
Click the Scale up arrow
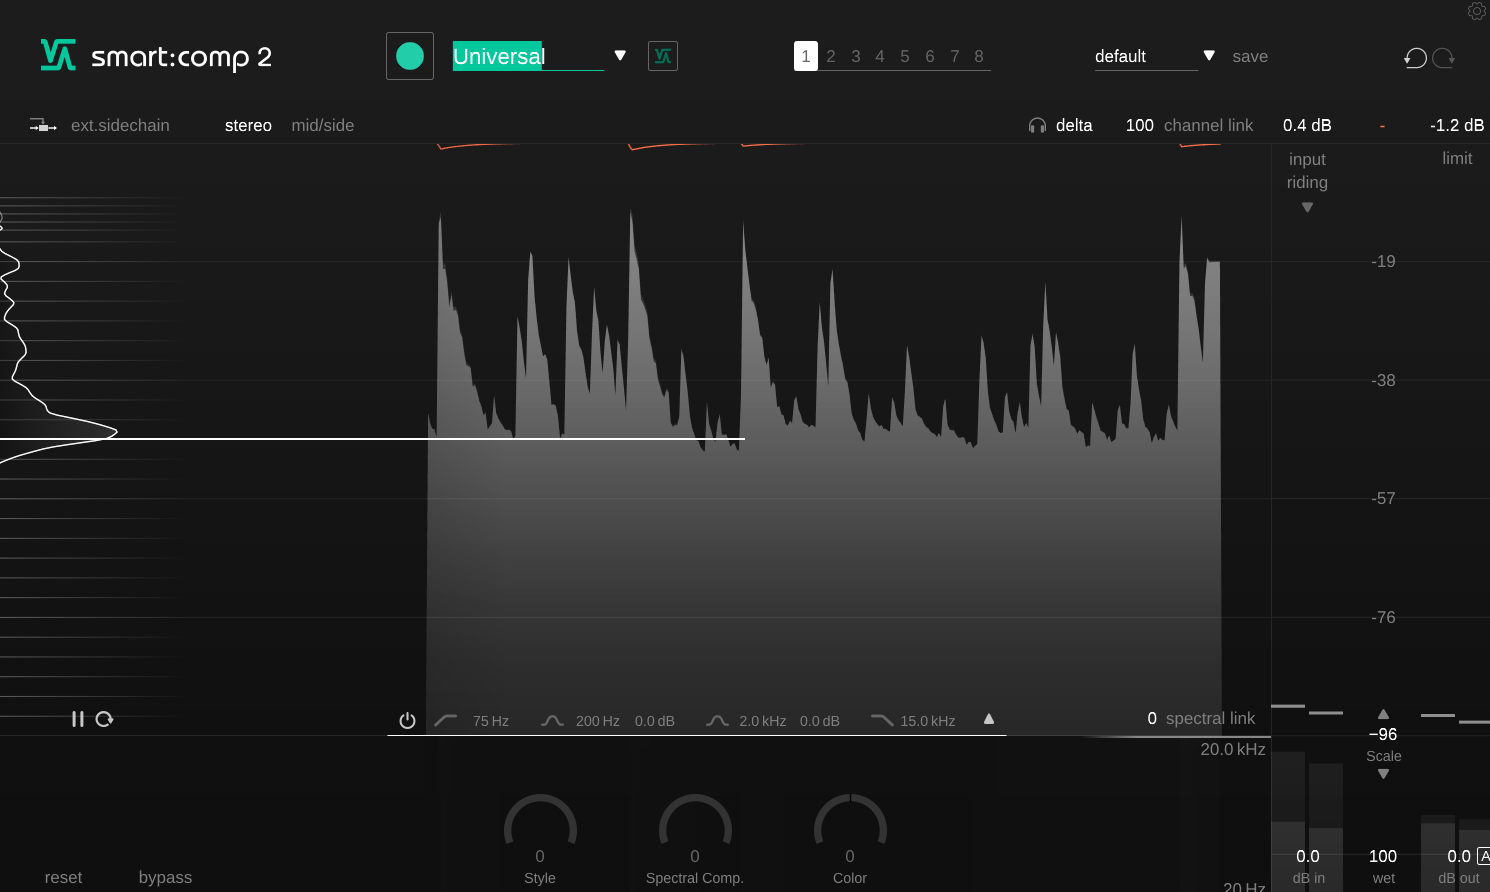1383,714
